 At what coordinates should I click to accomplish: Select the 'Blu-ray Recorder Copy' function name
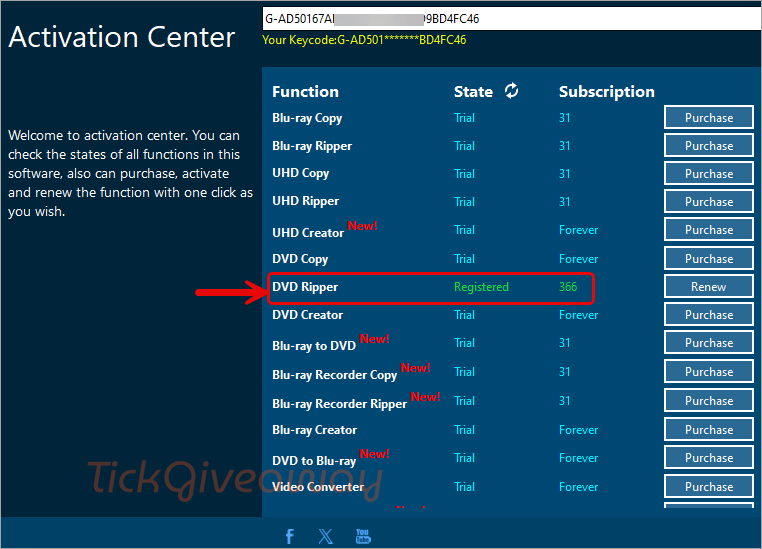point(335,375)
